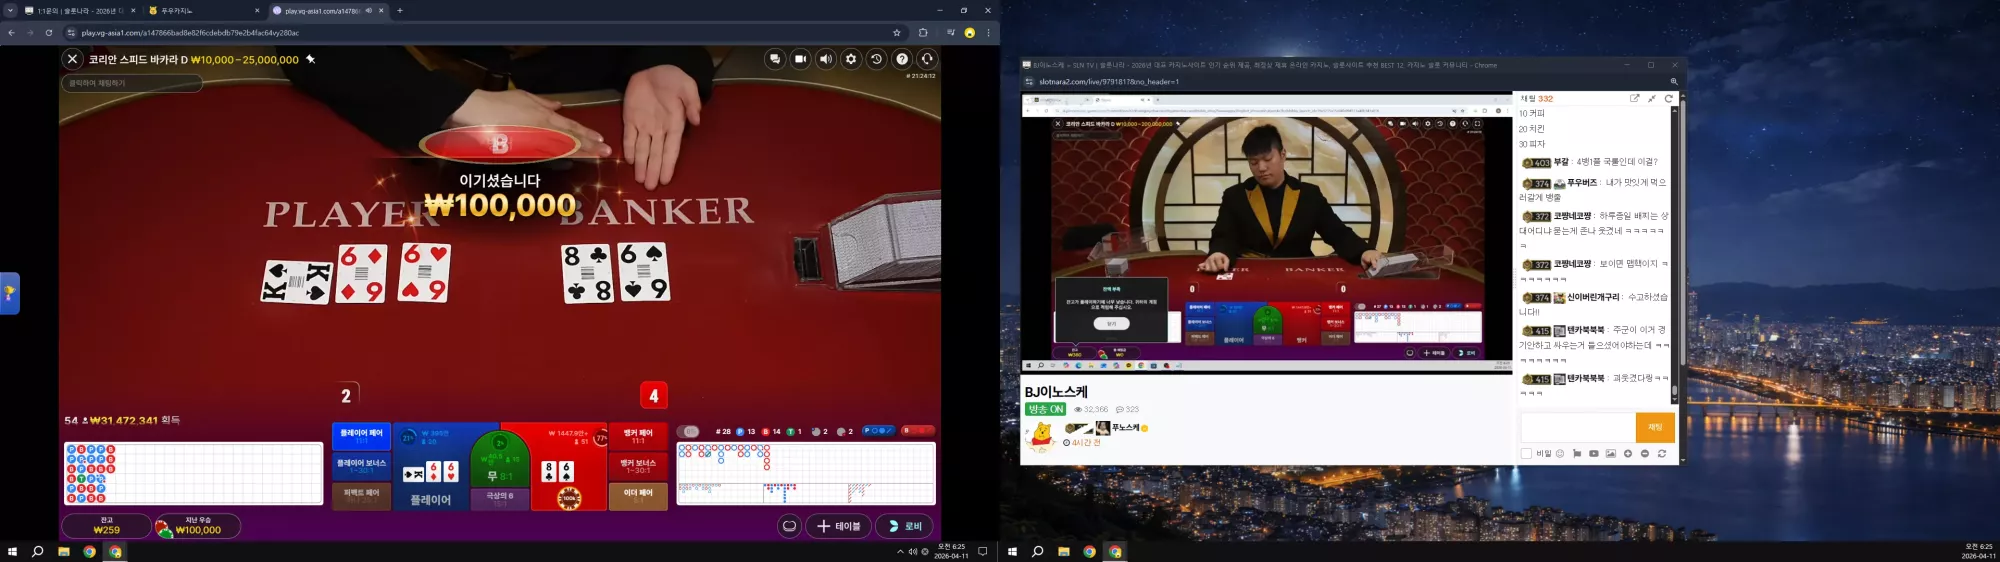Click the 방송 ON badge
The image size is (2000, 562).
click(1046, 409)
